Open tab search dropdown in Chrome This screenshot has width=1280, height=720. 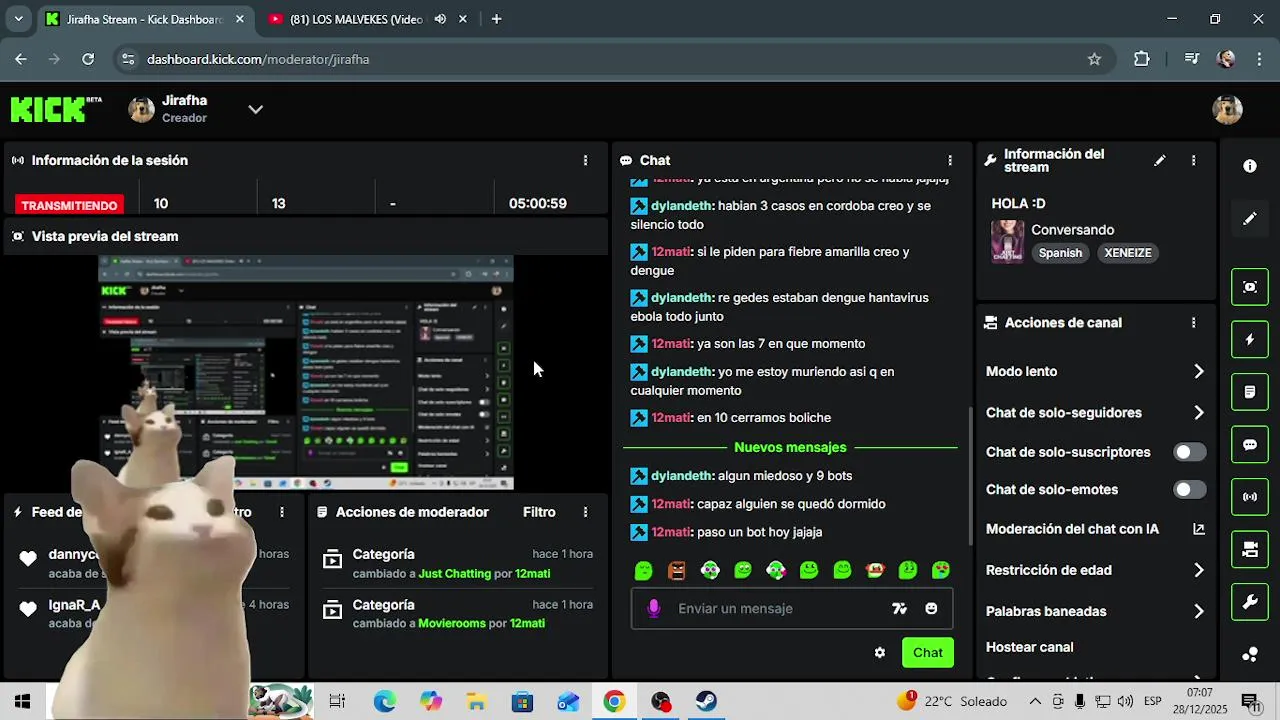[17, 19]
